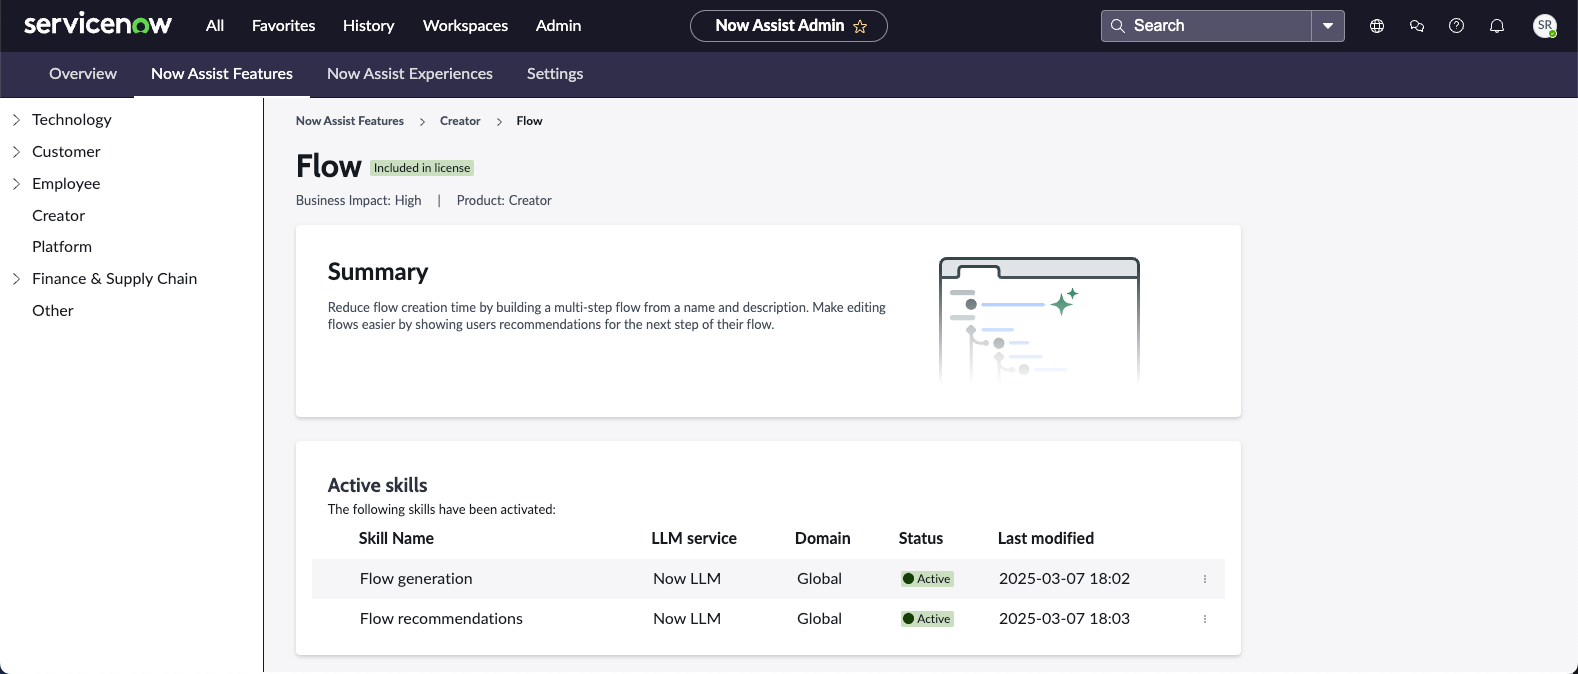The image size is (1578, 674).
Task: Select Platform in the sidebar
Action: tap(62, 247)
